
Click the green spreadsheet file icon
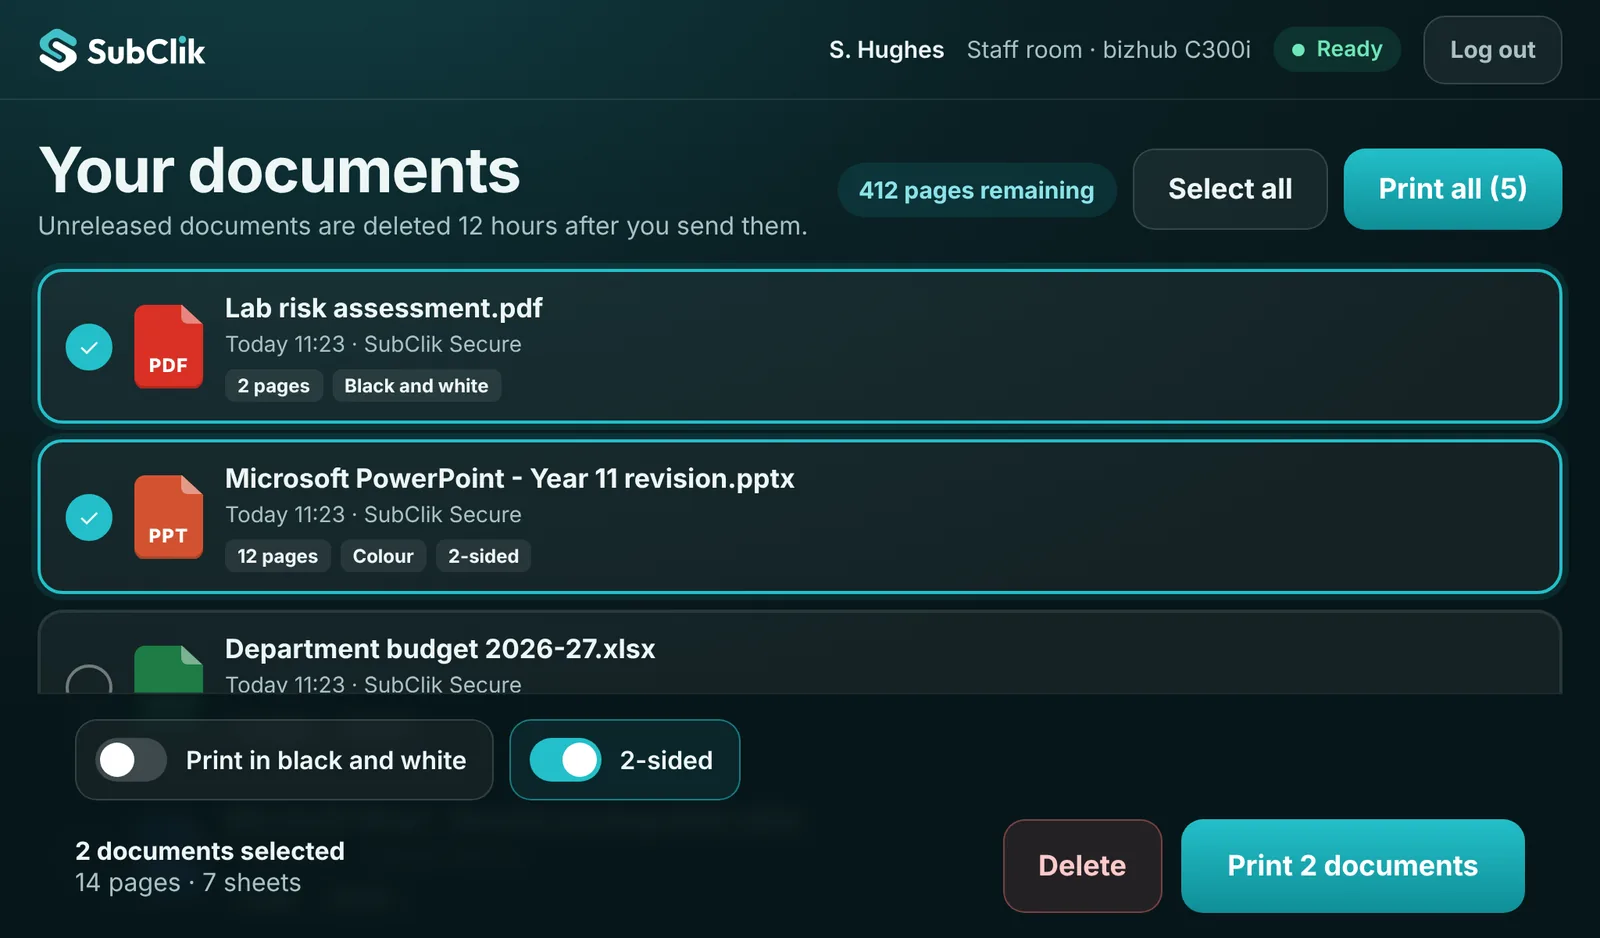[x=168, y=669]
